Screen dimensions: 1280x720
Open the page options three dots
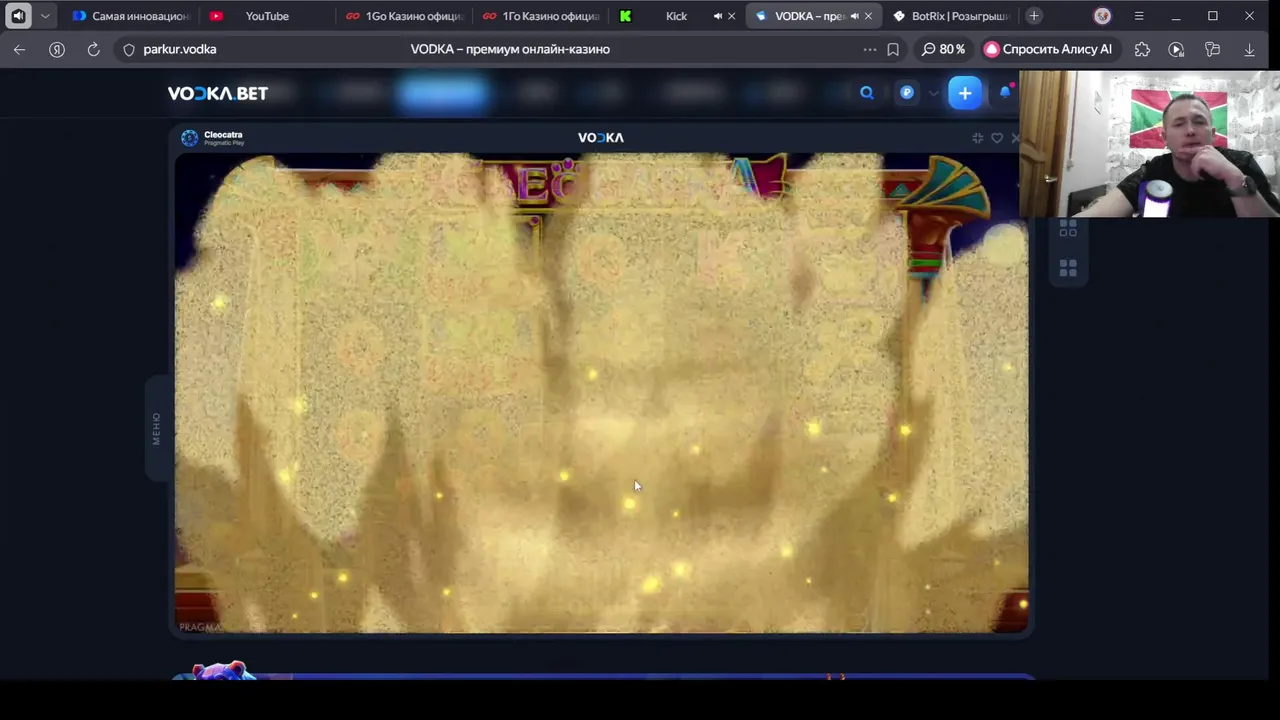(870, 49)
